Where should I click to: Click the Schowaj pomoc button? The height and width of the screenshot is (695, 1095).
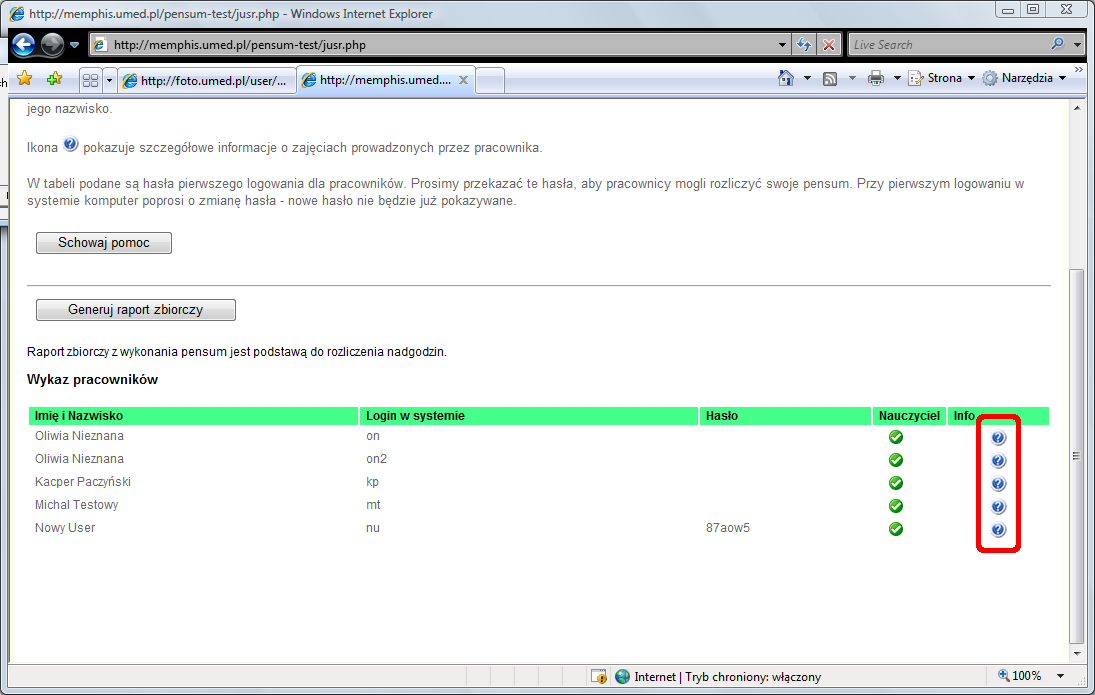tap(104, 243)
